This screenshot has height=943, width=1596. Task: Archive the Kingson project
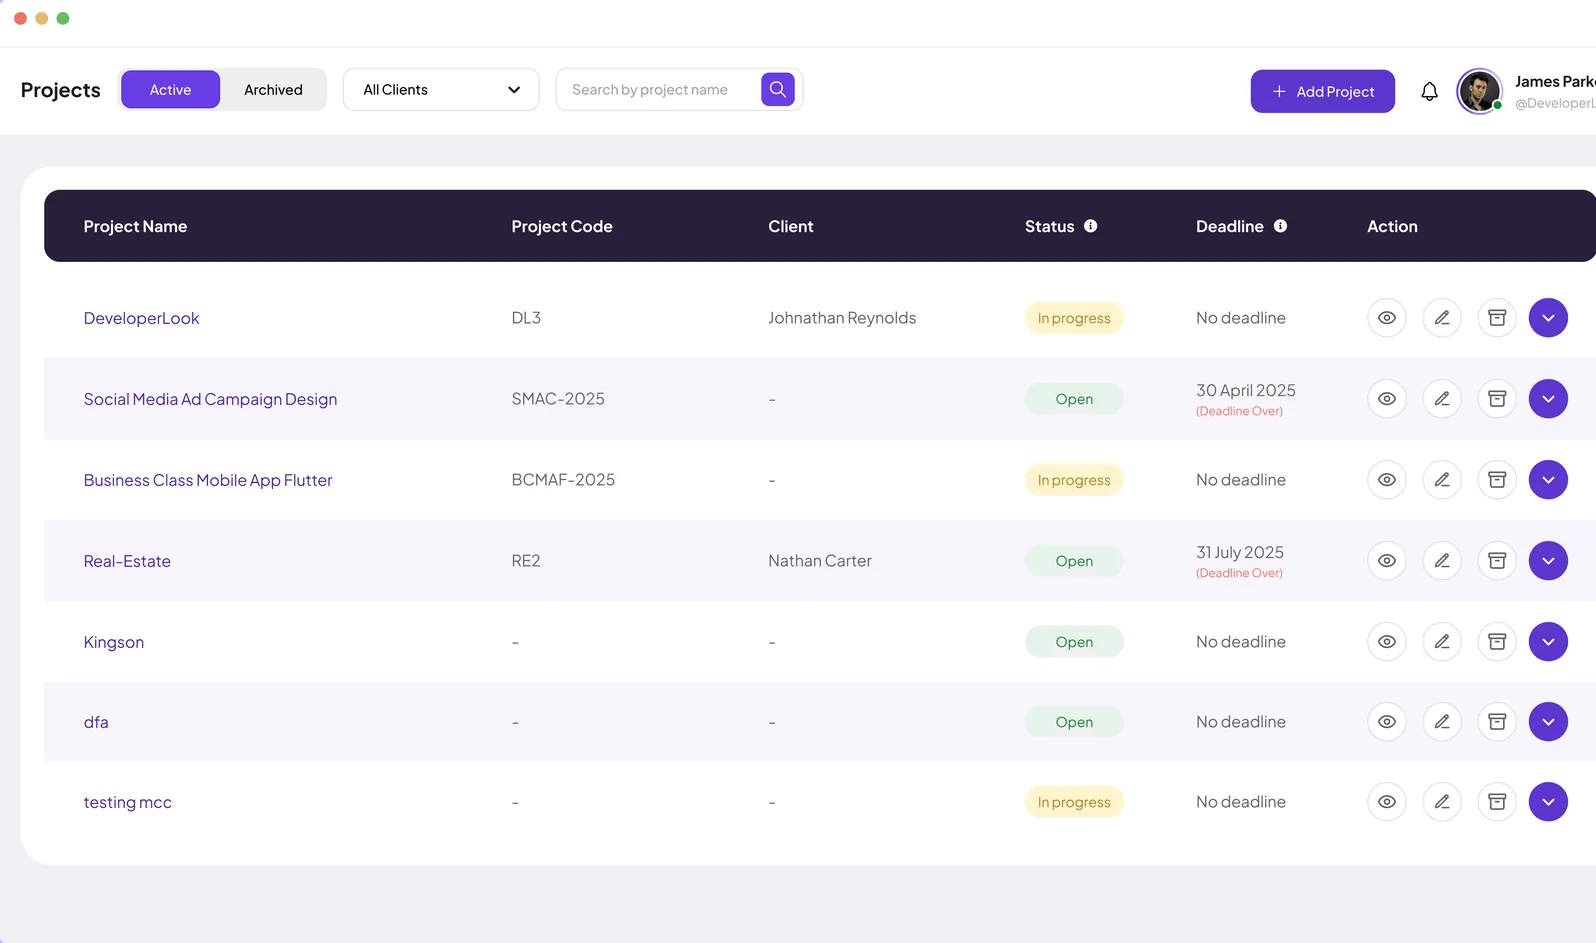pyautogui.click(x=1497, y=642)
